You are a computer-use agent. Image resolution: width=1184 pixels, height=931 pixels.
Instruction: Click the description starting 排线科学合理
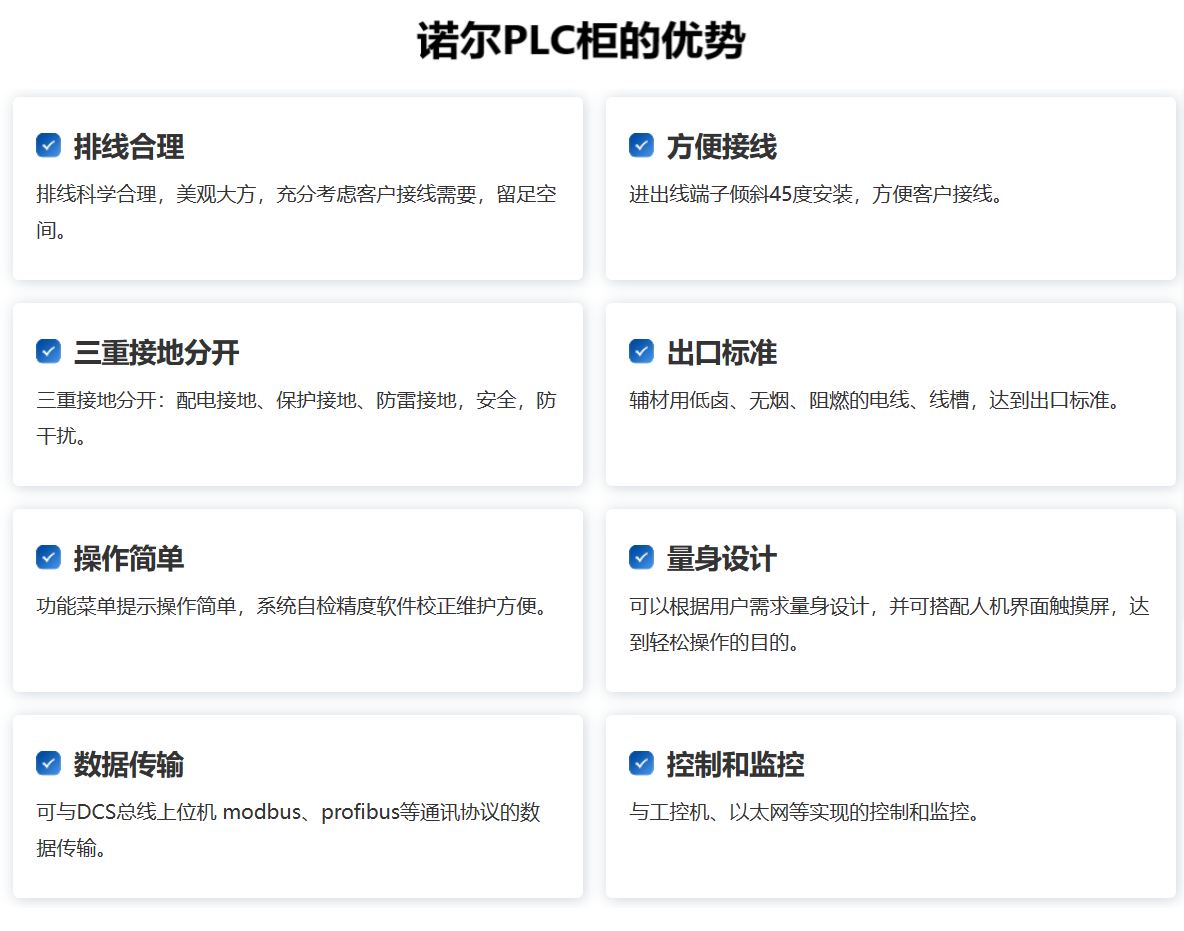pyautogui.click(x=296, y=212)
